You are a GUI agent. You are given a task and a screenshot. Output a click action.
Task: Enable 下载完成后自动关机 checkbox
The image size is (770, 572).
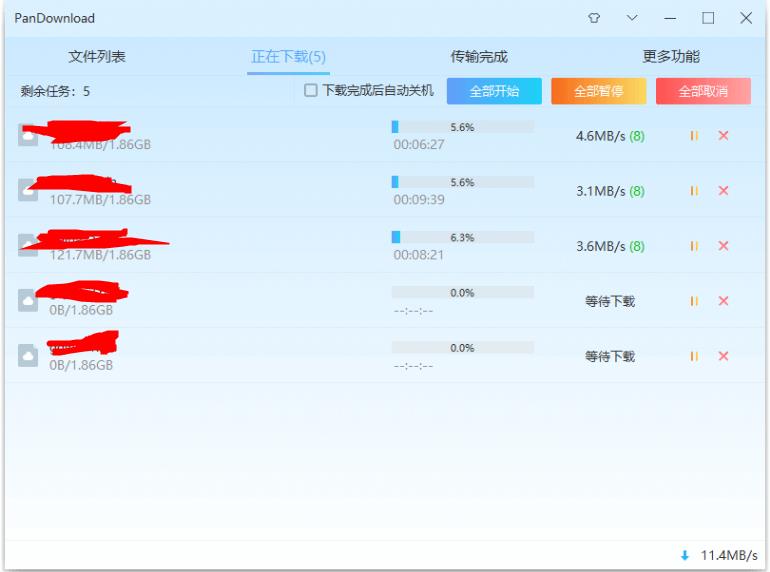click(311, 90)
